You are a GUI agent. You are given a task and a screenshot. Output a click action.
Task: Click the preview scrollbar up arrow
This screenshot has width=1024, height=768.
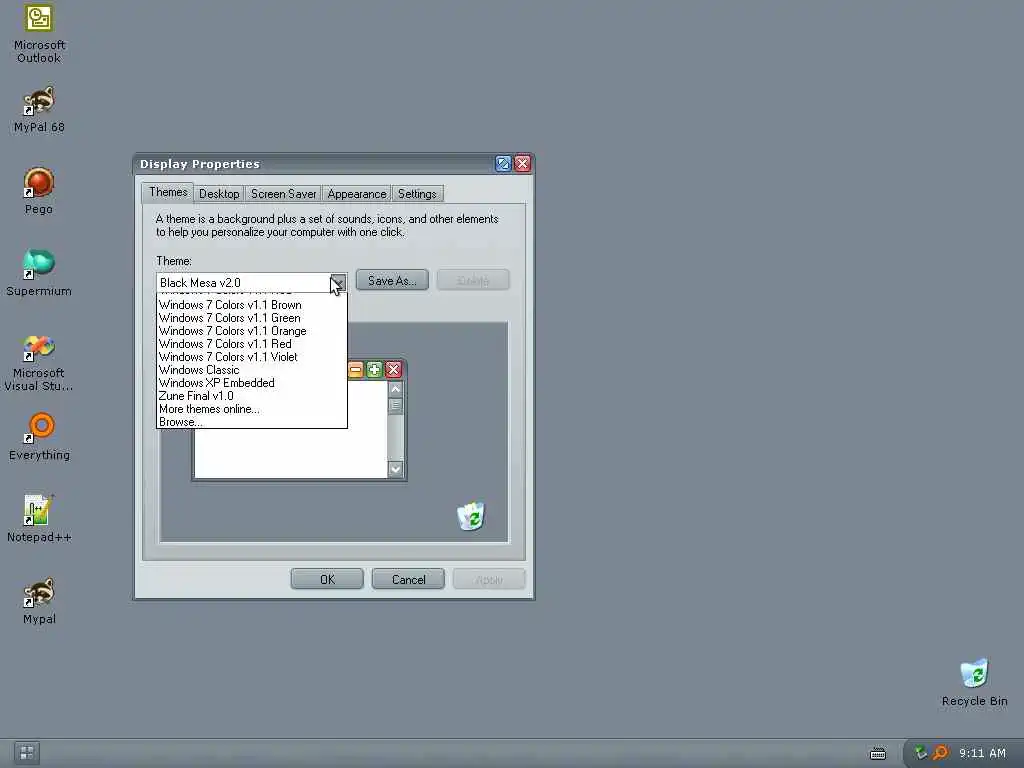(395, 389)
